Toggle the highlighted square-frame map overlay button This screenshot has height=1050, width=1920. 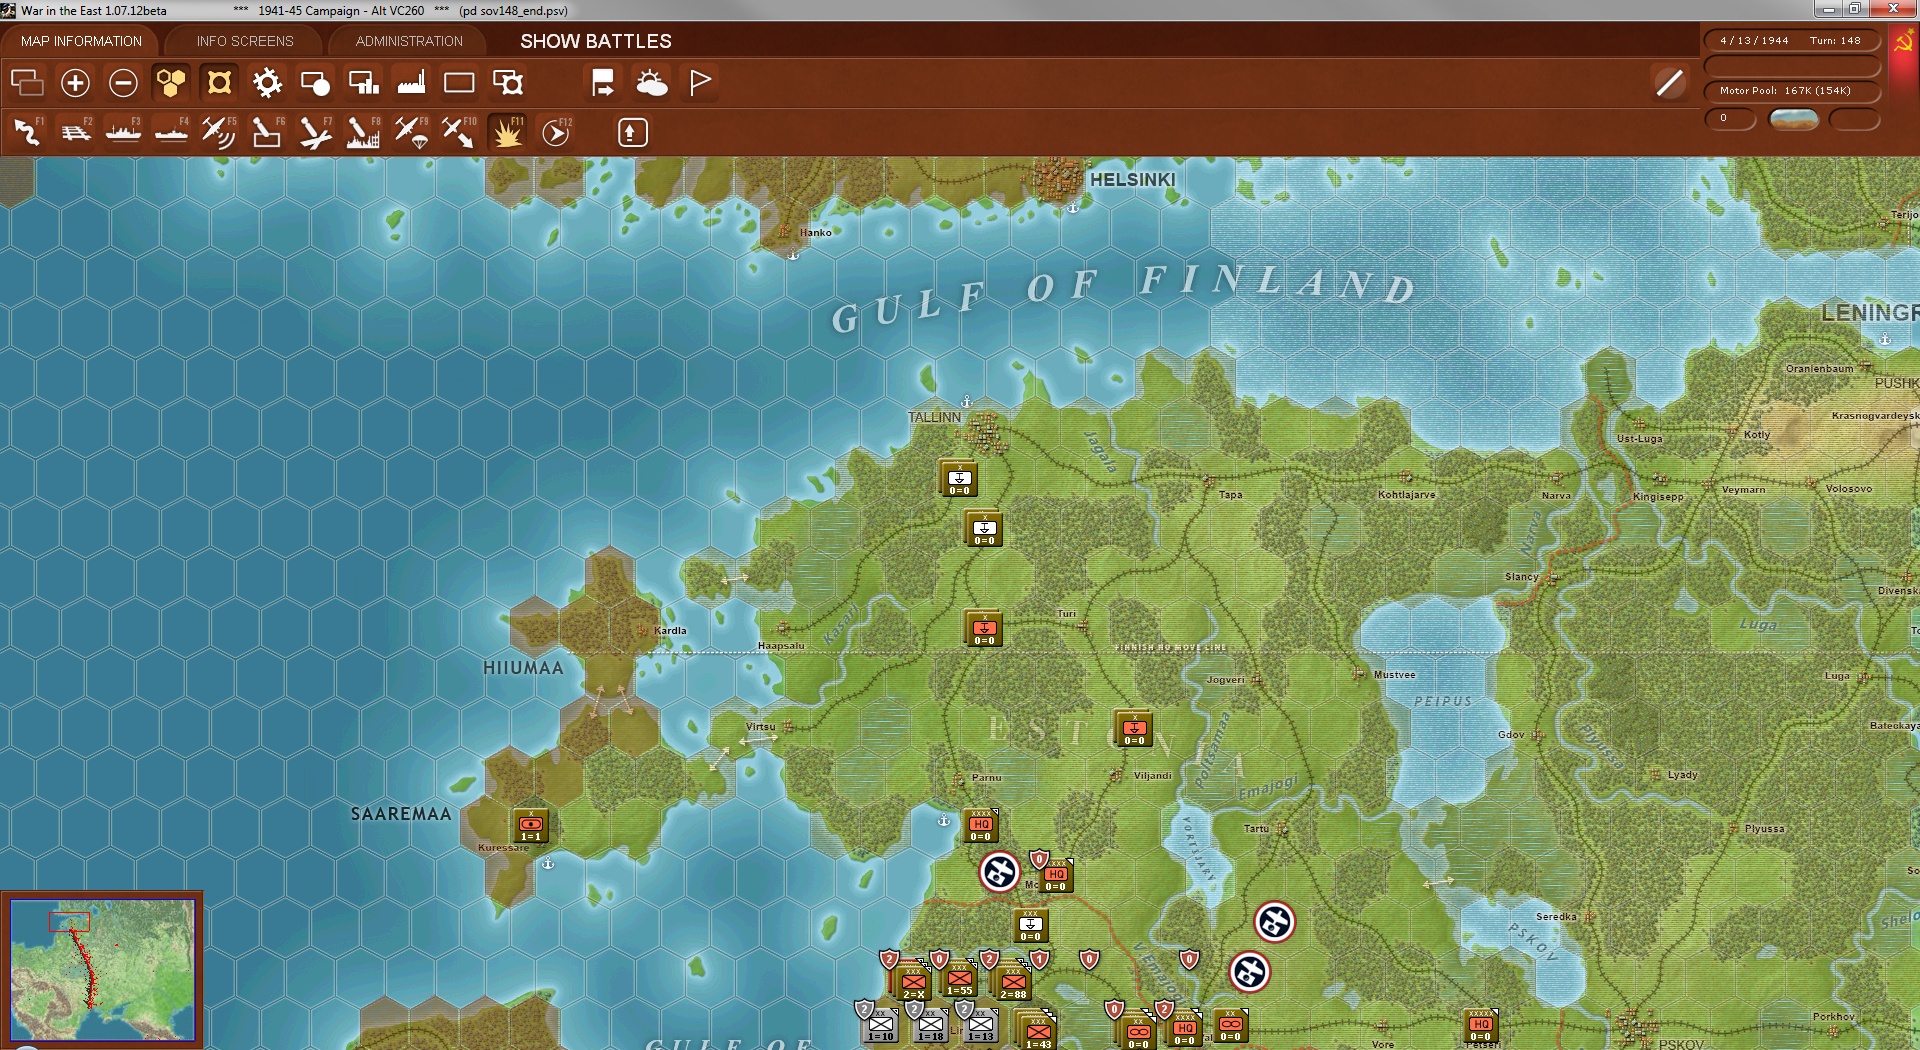219,82
